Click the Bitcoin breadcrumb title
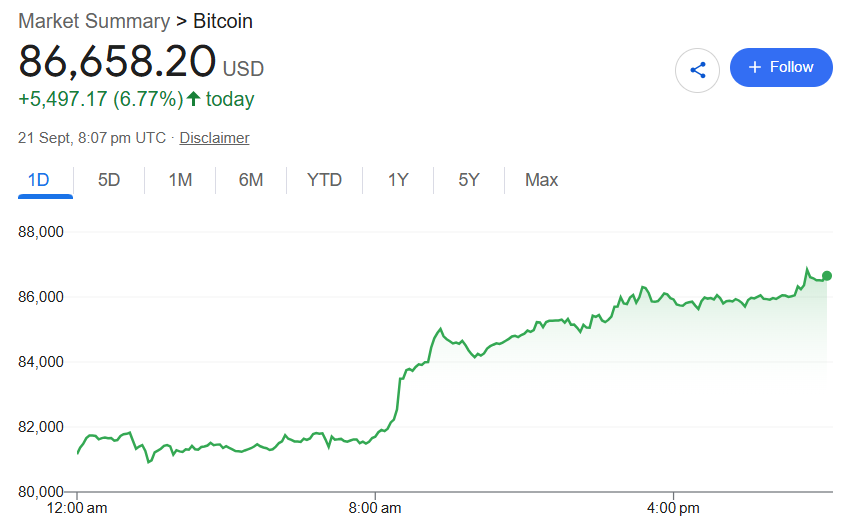The width and height of the screenshot is (850, 519). (x=223, y=21)
